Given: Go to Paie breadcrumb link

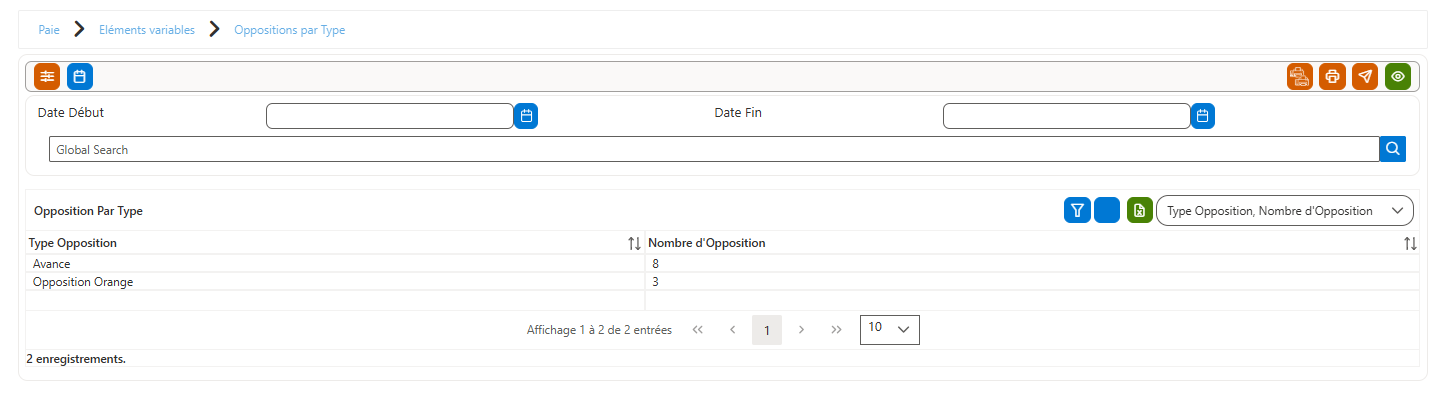Looking at the screenshot, I should 49,30.
